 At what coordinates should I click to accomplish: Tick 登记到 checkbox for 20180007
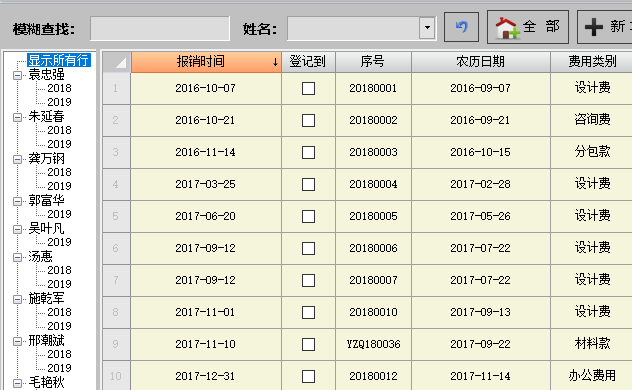pos(308,280)
